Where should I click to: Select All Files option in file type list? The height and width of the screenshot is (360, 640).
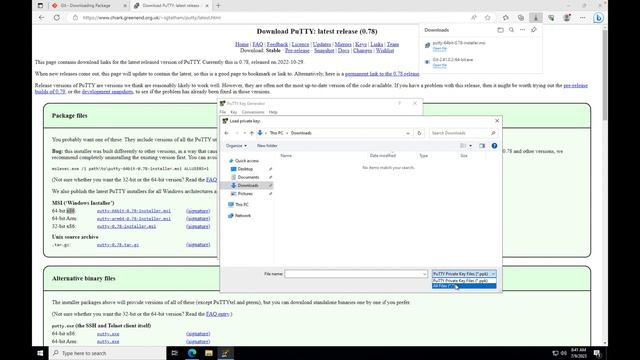[464, 286]
